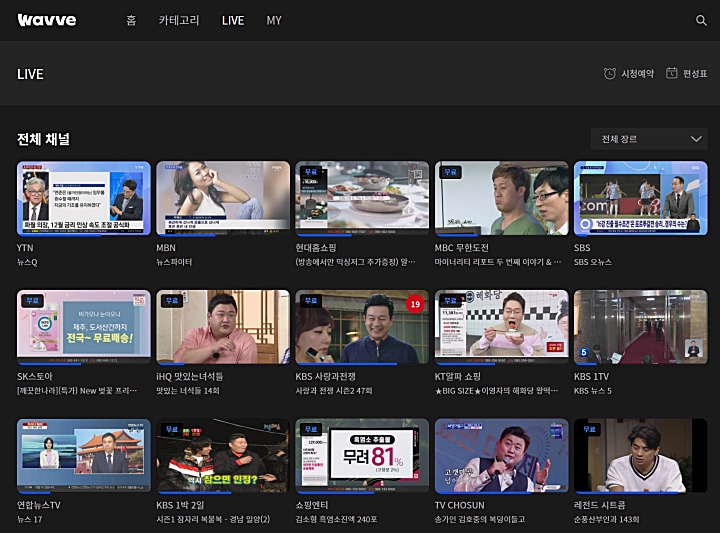720x533 pixels.
Task: Click the 레전드 시트콤 channel name
Action: (x=600, y=505)
